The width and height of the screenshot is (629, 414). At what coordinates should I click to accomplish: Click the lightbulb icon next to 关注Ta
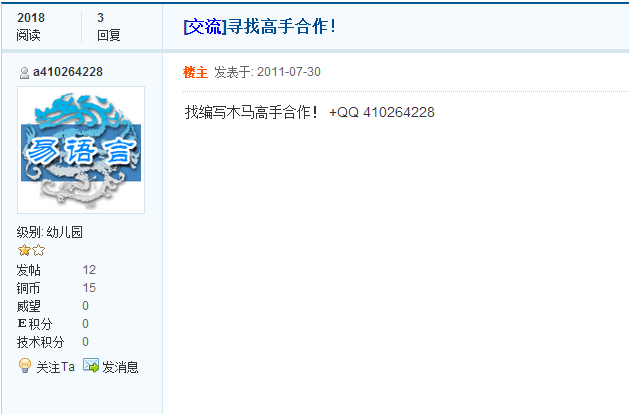(25, 365)
